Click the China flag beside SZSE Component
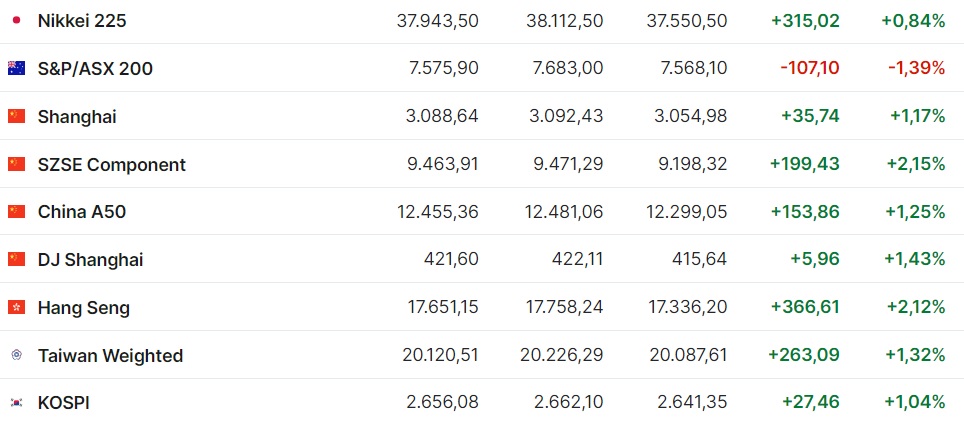The image size is (964, 422). pos(16,164)
